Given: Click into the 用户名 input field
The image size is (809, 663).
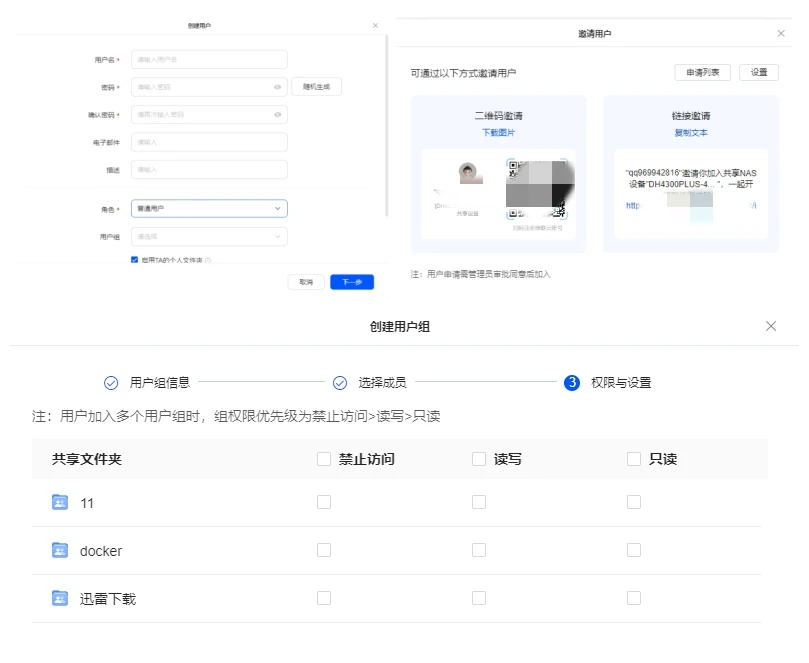Looking at the screenshot, I should point(209,59).
